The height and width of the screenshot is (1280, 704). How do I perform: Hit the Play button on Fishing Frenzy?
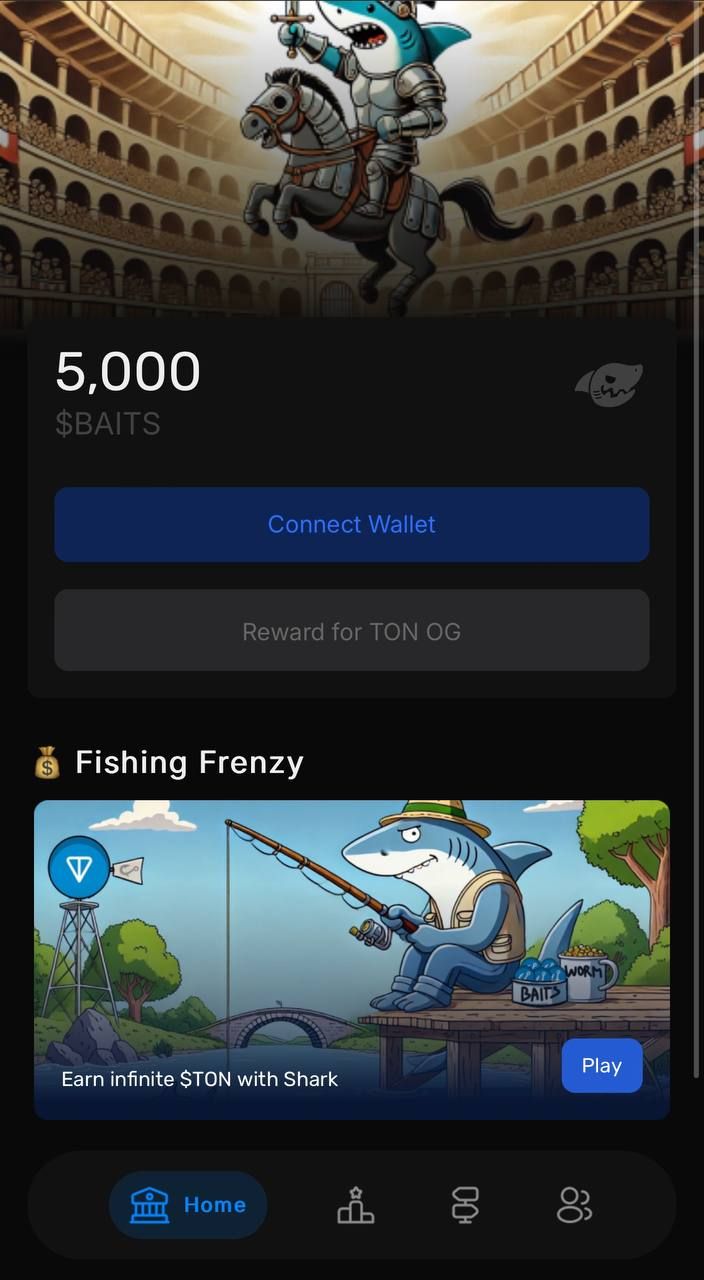pos(601,1065)
